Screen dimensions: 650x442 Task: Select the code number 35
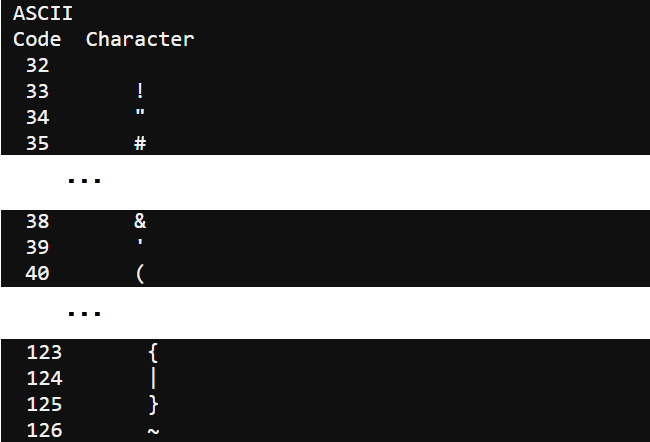point(37,143)
